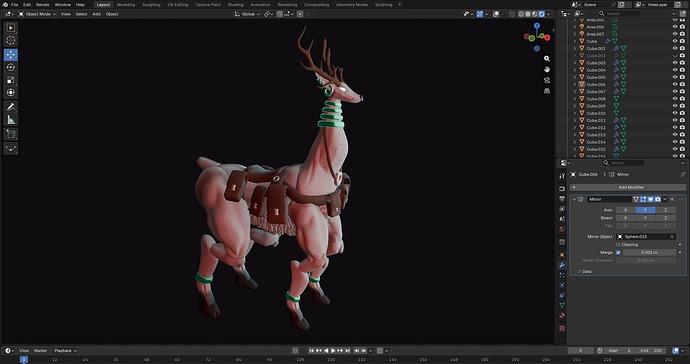
Task: Select the Cursor tool in the toolbar
Action: 11,40
